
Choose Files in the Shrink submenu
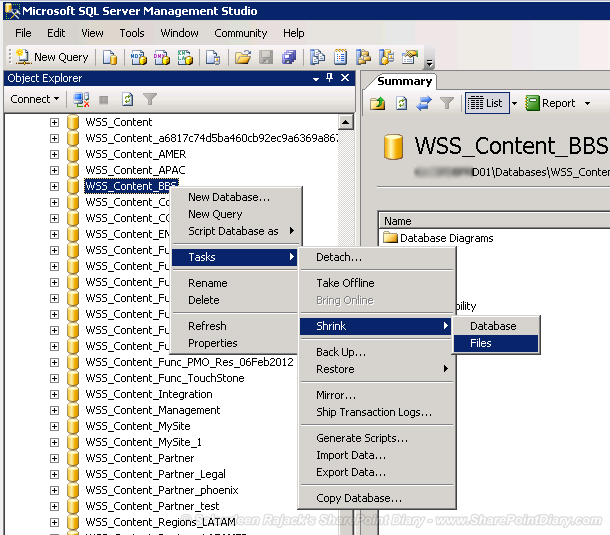(496, 343)
